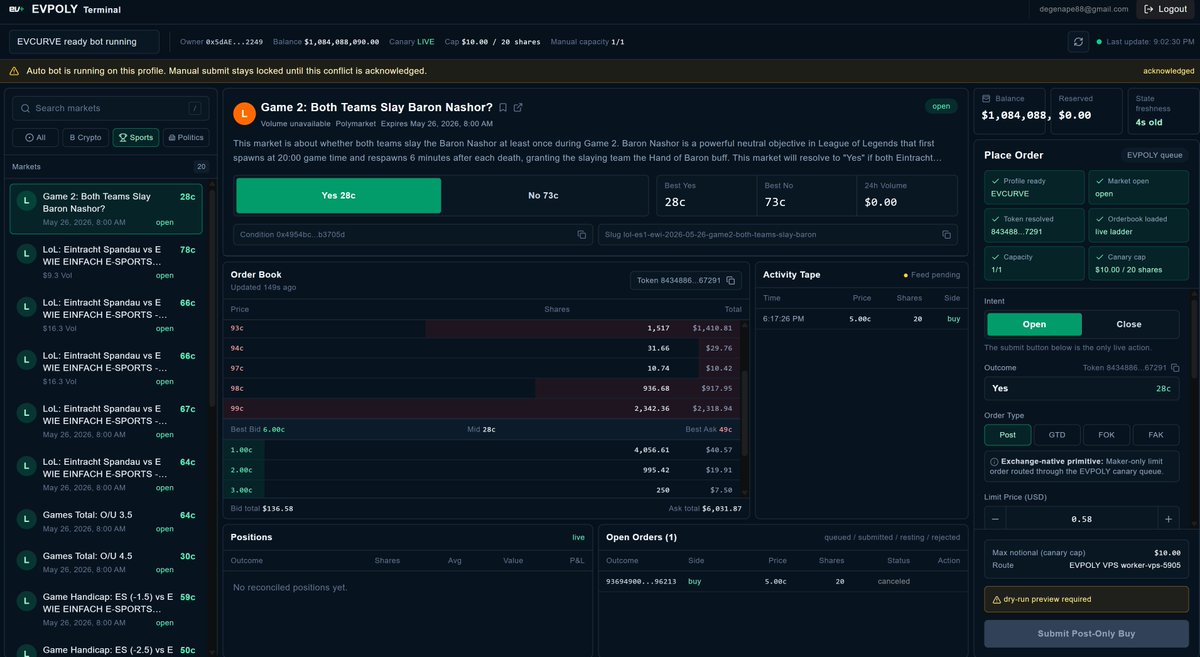Open the 78c LoL Eintracht Spandau market
Screen dimensions: 1200x657
(106, 261)
